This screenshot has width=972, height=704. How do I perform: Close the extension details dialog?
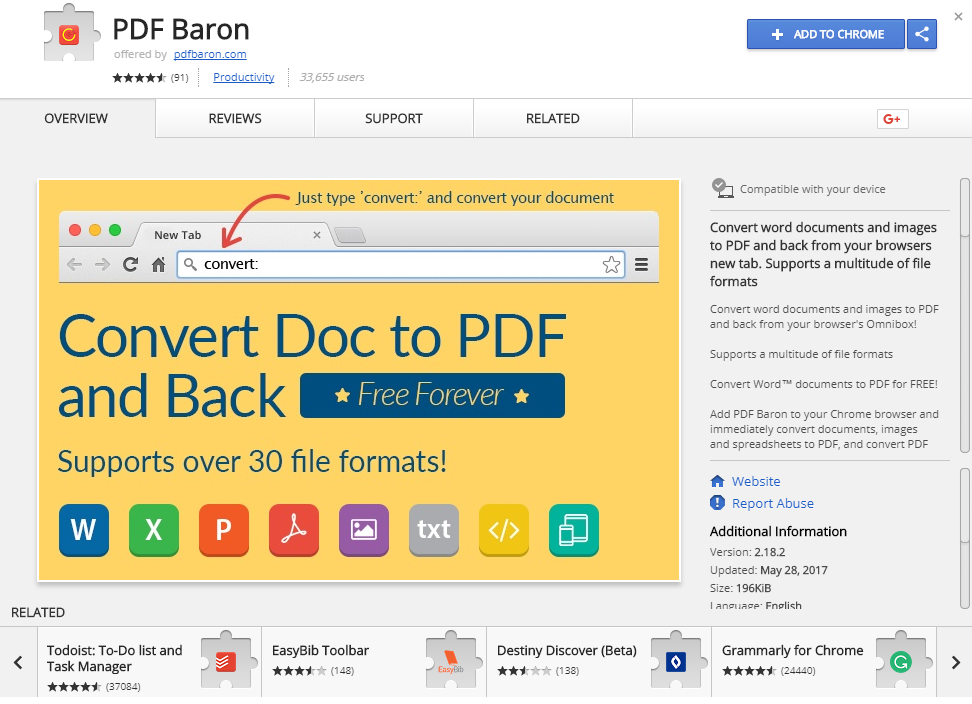click(x=959, y=16)
